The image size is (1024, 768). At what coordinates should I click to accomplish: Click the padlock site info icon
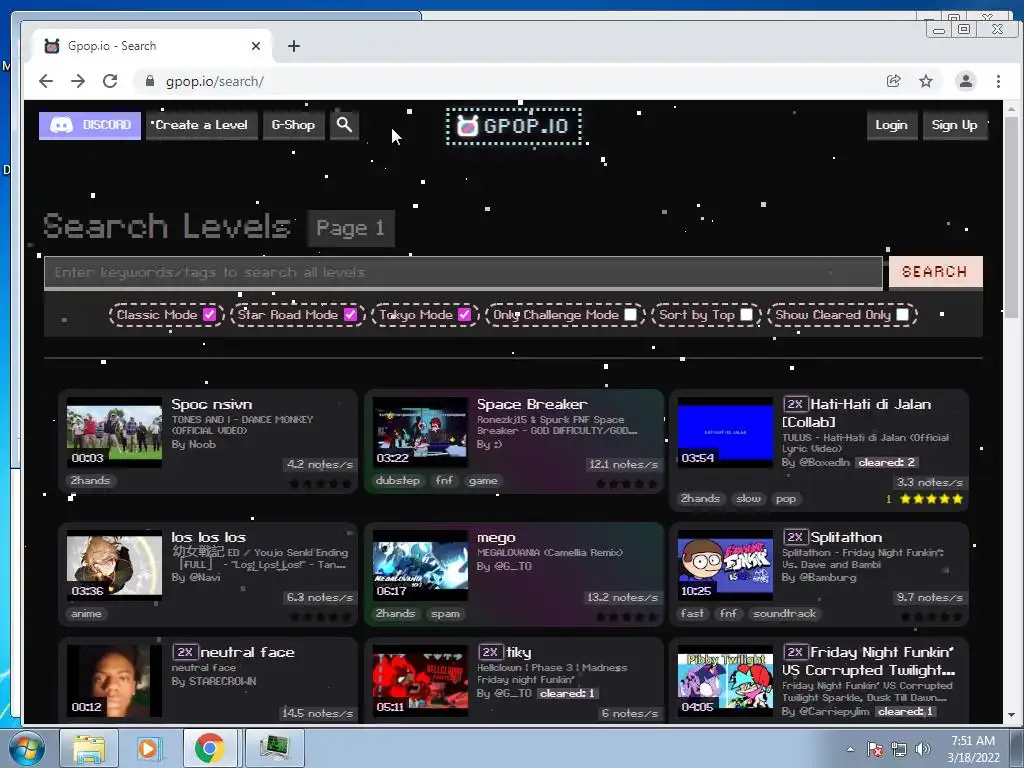point(150,81)
